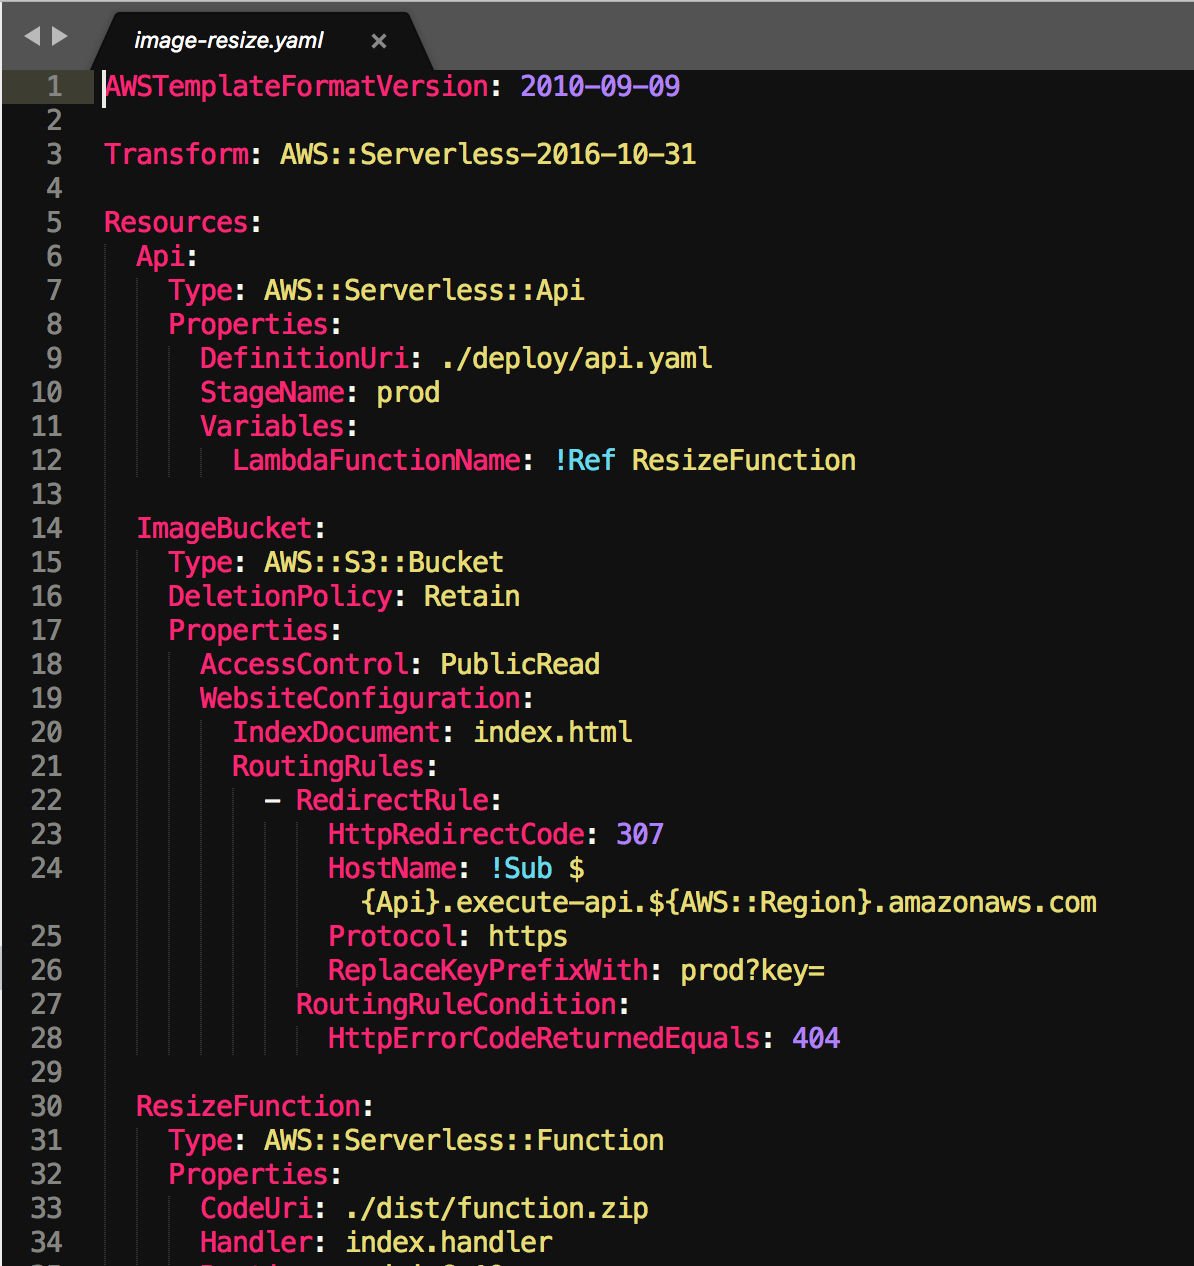Click the Transform key
Screen dimensions: 1194x1266
177,154
